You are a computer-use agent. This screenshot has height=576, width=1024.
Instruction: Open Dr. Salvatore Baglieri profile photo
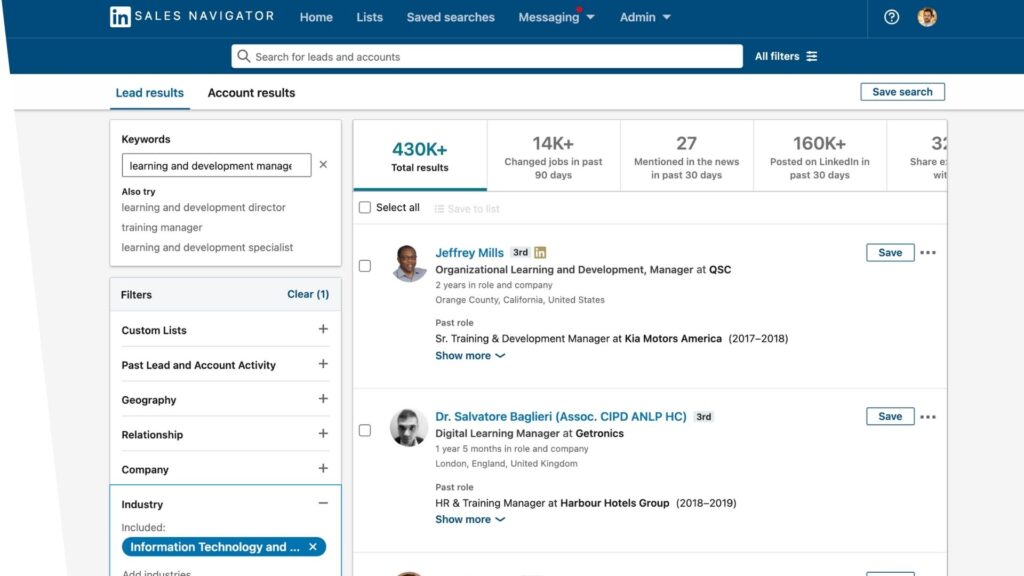pyautogui.click(x=409, y=428)
